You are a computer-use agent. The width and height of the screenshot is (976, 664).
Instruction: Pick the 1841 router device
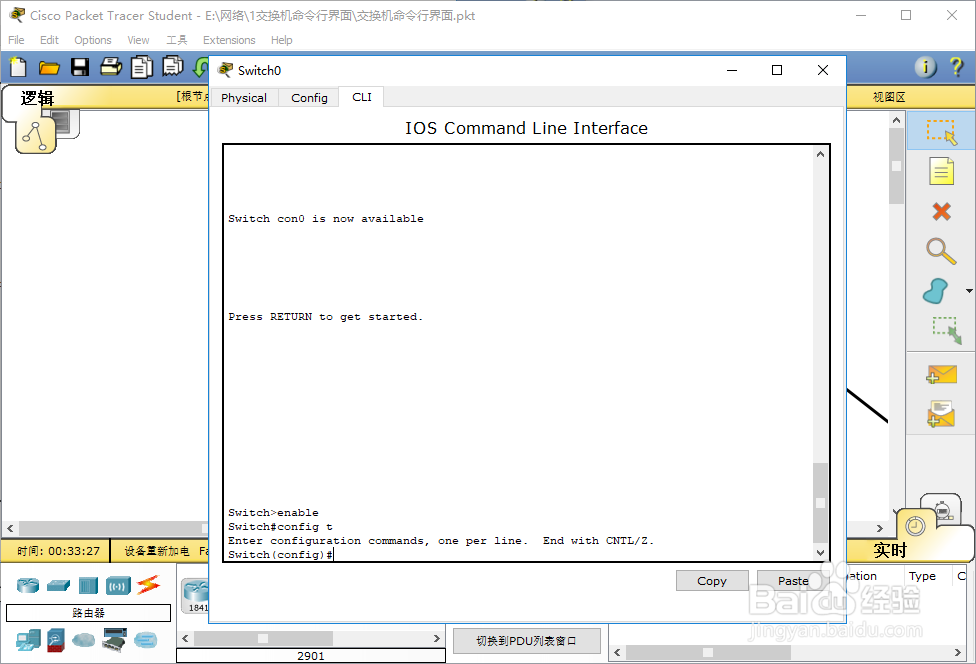pyautogui.click(x=195, y=596)
